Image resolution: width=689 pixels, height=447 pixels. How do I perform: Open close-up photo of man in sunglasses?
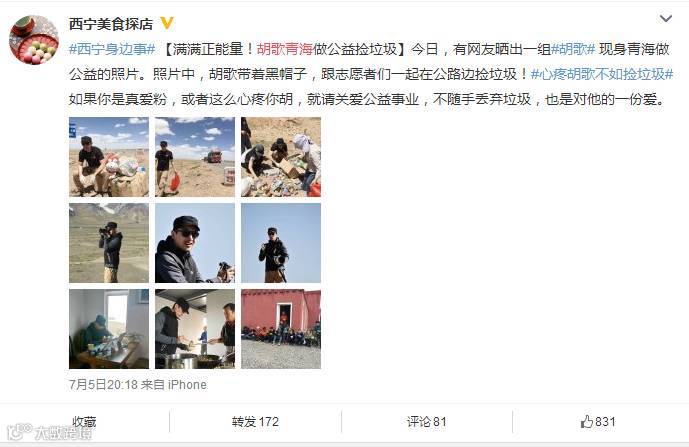tap(195, 243)
